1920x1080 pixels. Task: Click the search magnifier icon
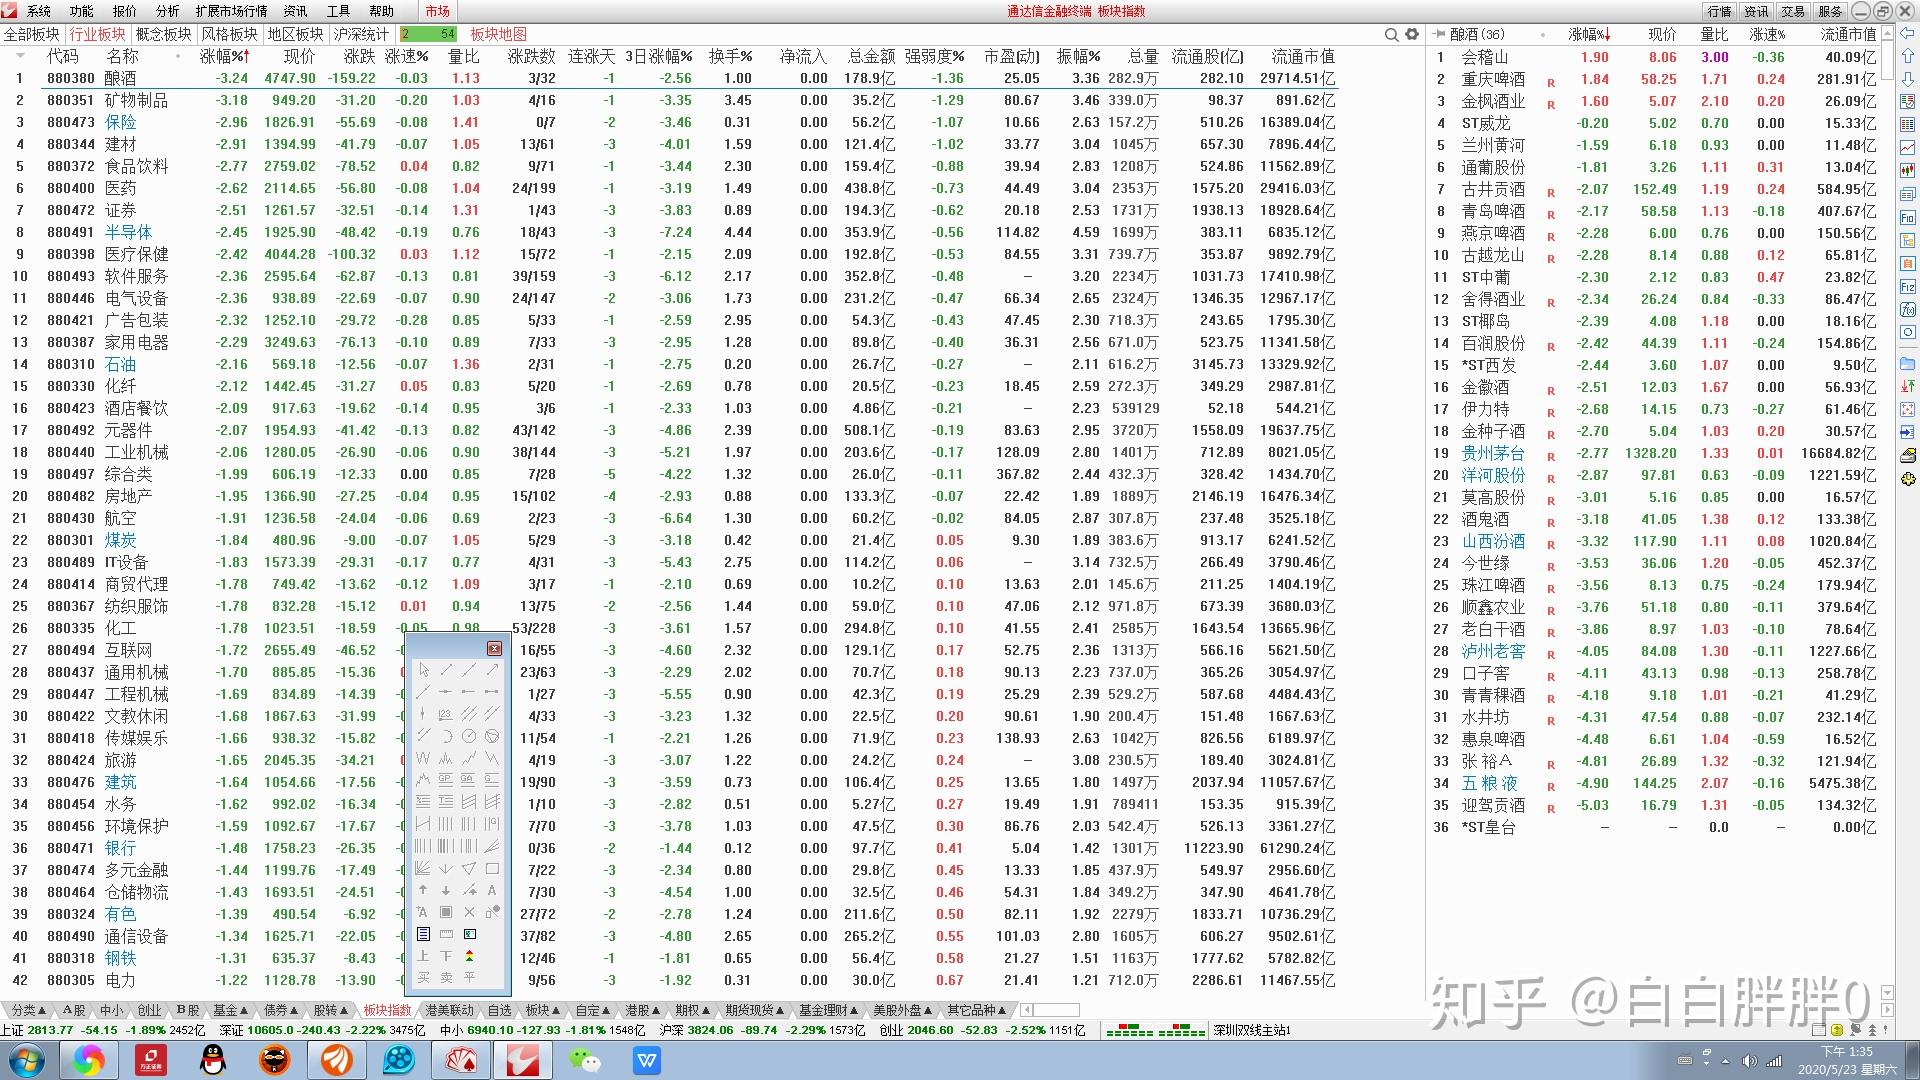pos(1391,34)
